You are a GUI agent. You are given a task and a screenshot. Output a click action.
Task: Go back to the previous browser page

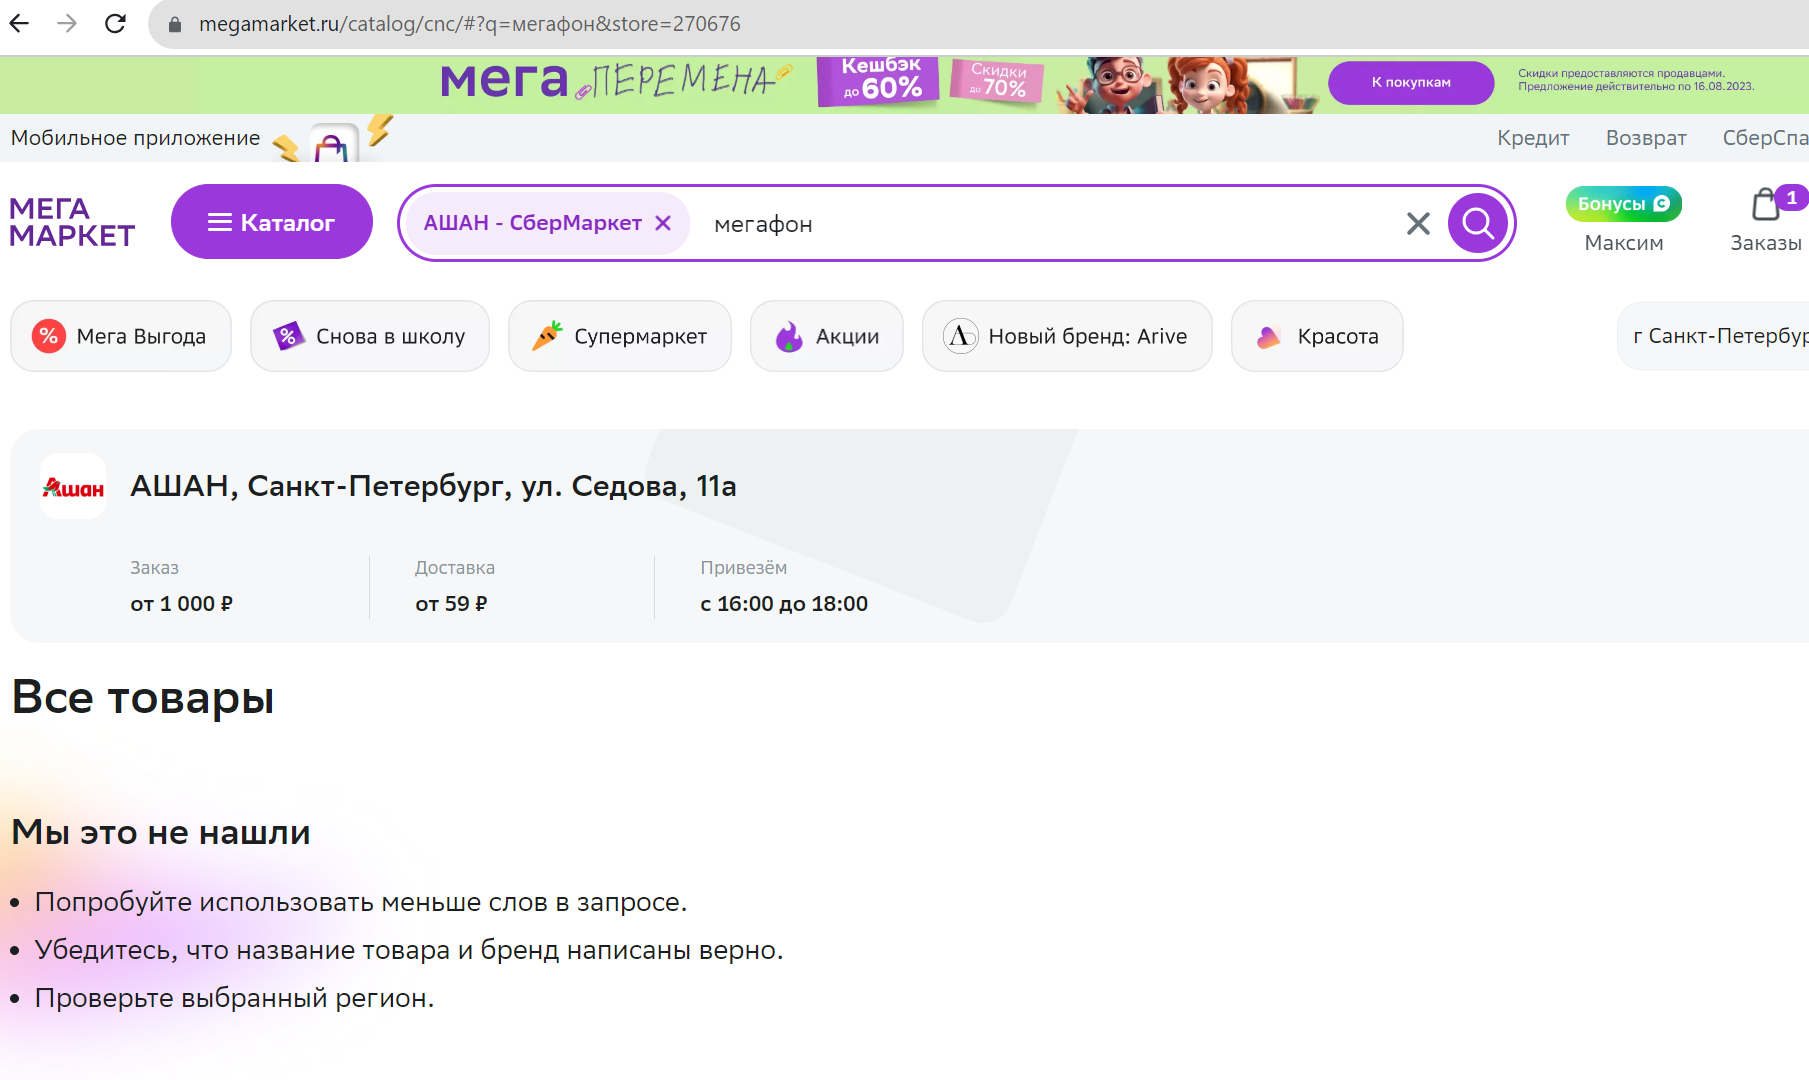[x=20, y=23]
